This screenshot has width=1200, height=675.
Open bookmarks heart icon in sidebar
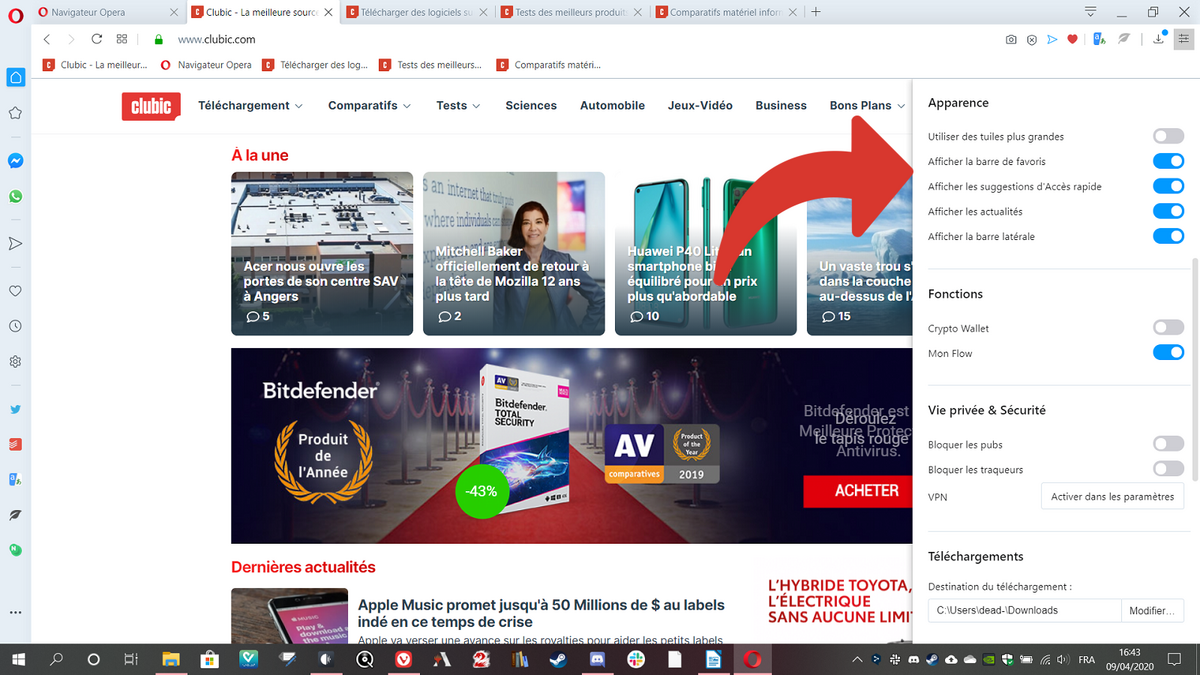(x=16, y=291)
